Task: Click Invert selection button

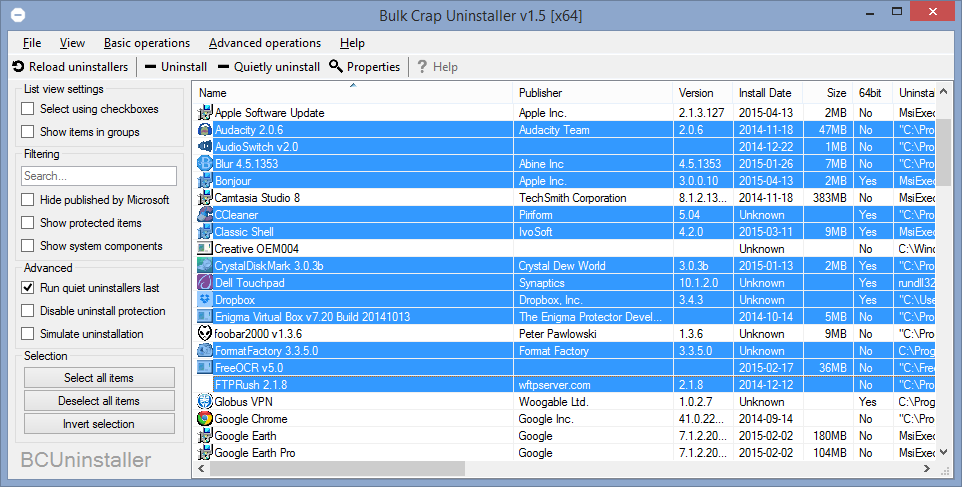Action: [x=99, y=424]
